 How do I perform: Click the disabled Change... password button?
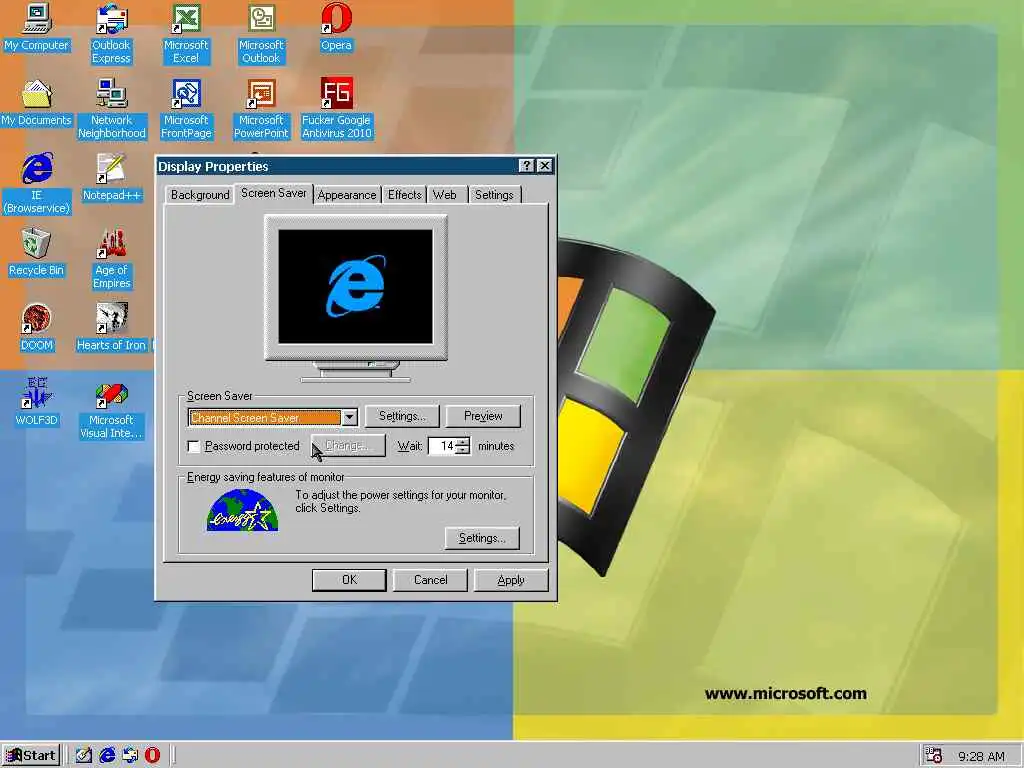(348, 446)
